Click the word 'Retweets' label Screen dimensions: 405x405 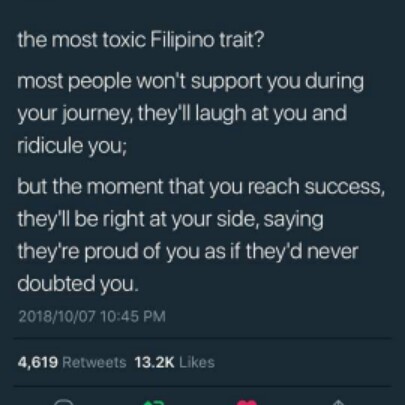tap(94, 362)
